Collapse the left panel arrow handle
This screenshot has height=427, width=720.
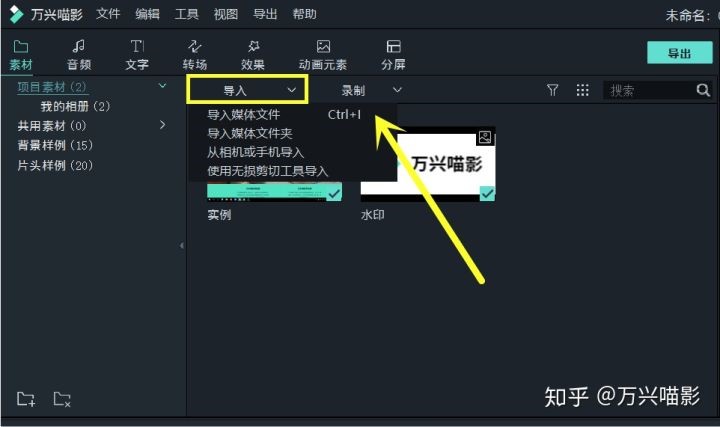pyautogui.click(x=182, y=246)
